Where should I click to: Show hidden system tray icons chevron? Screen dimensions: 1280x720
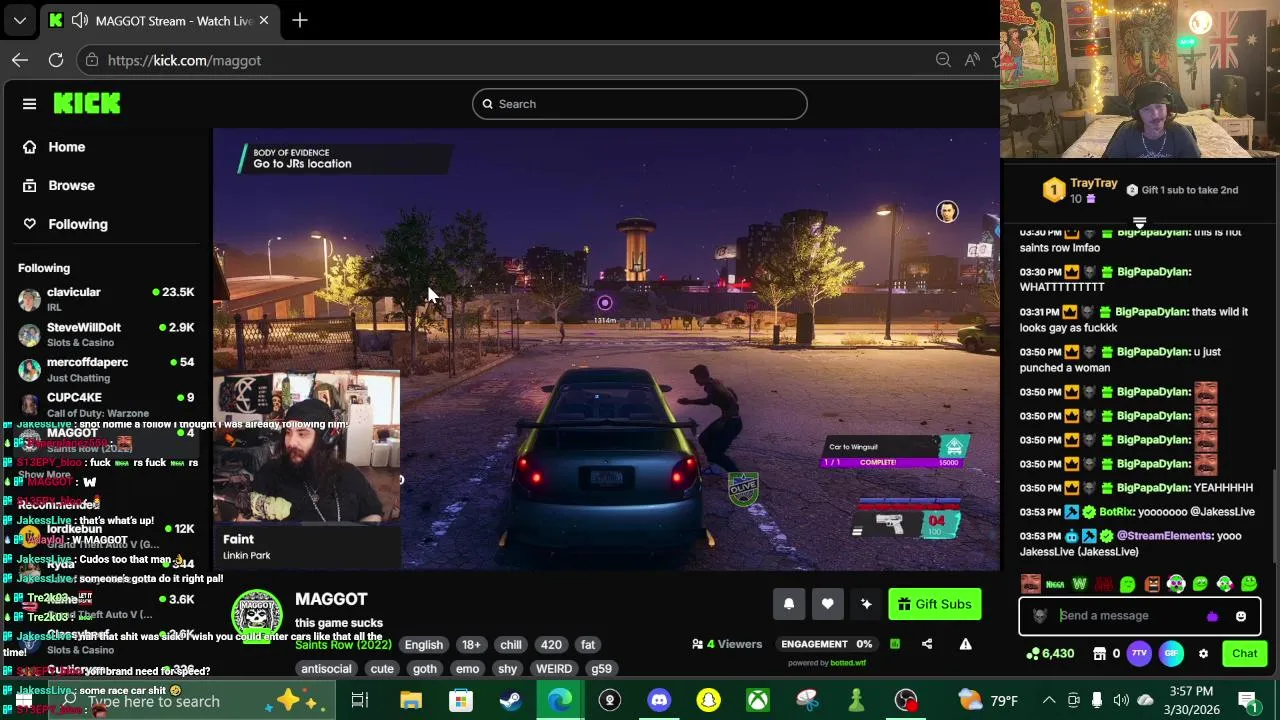1049,701
